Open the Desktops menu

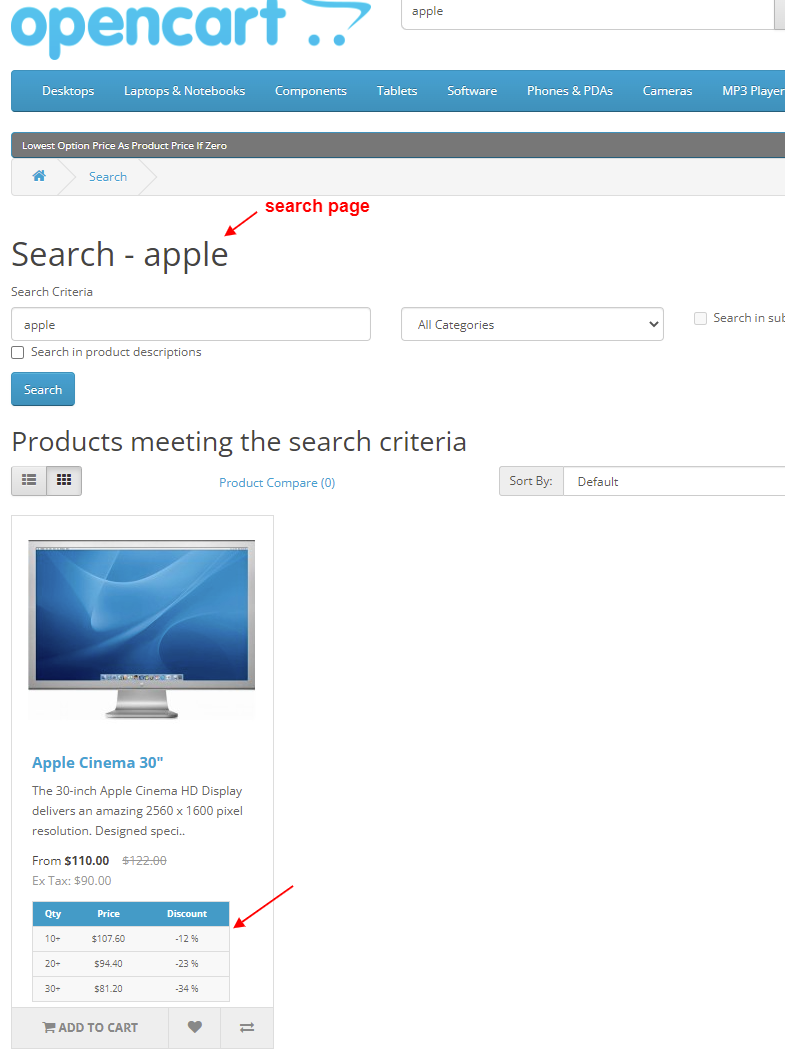(x=68, y=91)
